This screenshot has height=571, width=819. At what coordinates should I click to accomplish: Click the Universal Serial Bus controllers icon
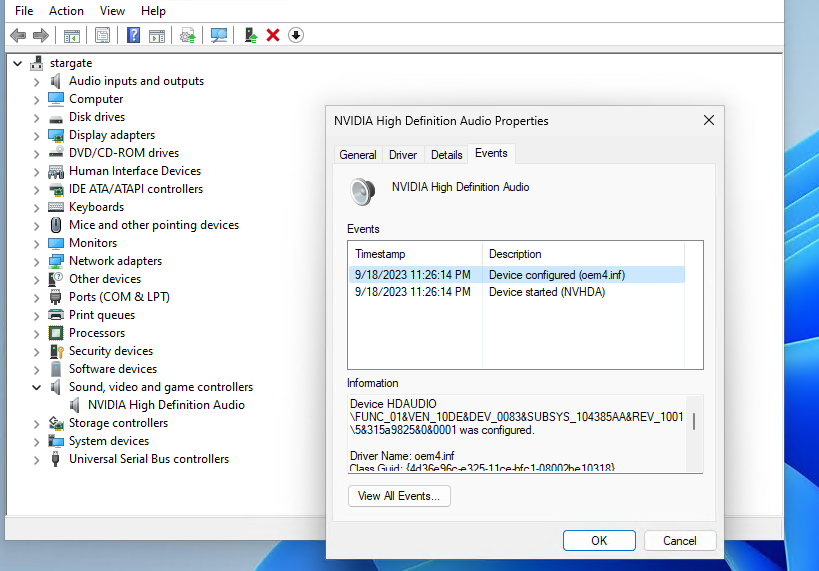tap(56, 459)
